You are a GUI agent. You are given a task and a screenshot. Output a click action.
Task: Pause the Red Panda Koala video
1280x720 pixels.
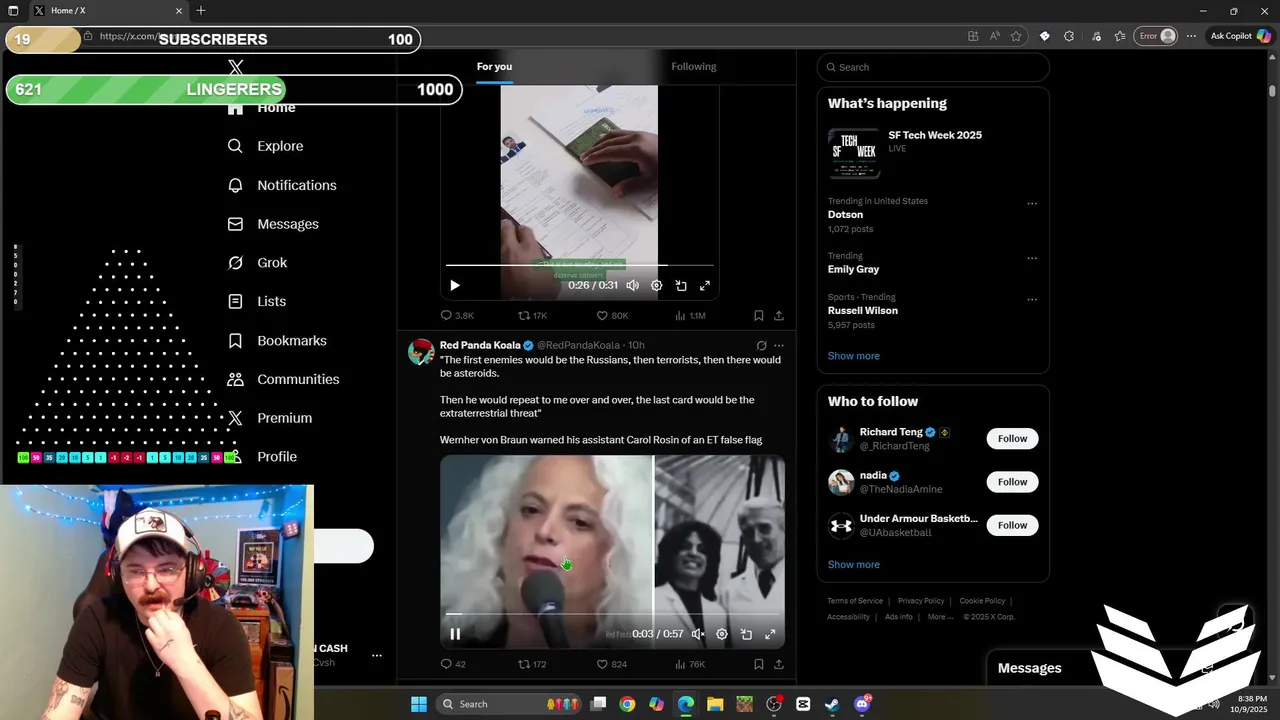455,634
